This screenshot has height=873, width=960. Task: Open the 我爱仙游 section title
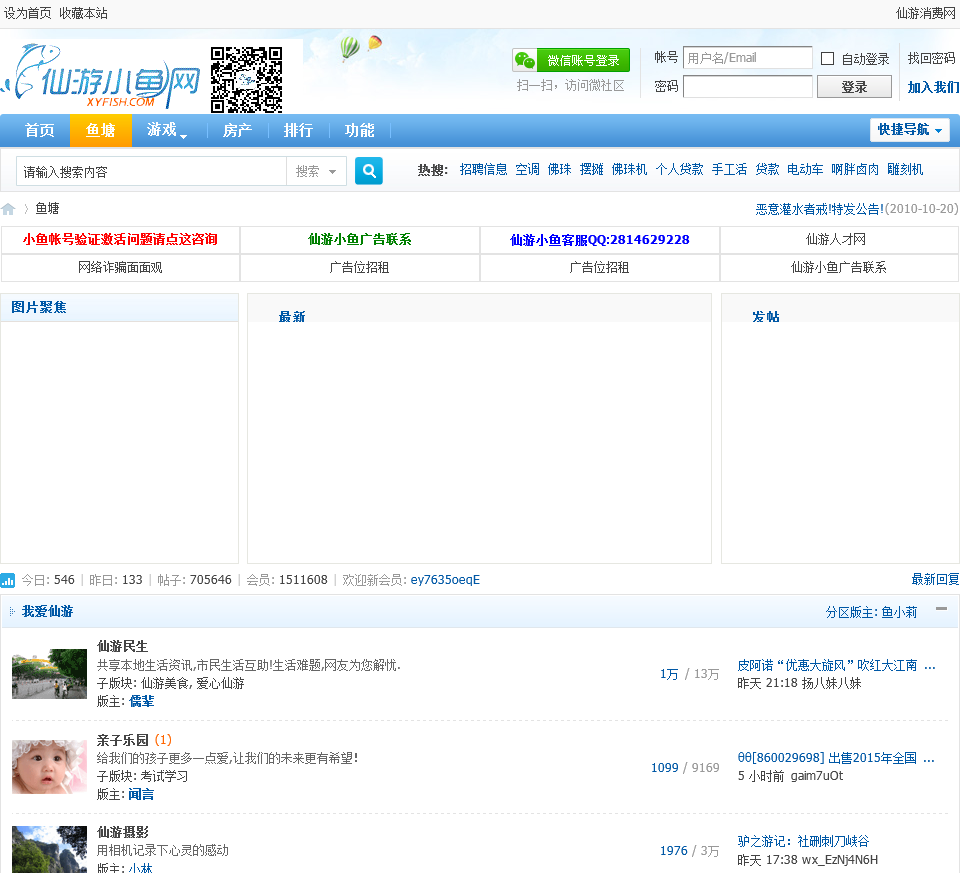[x=47, y=612]
